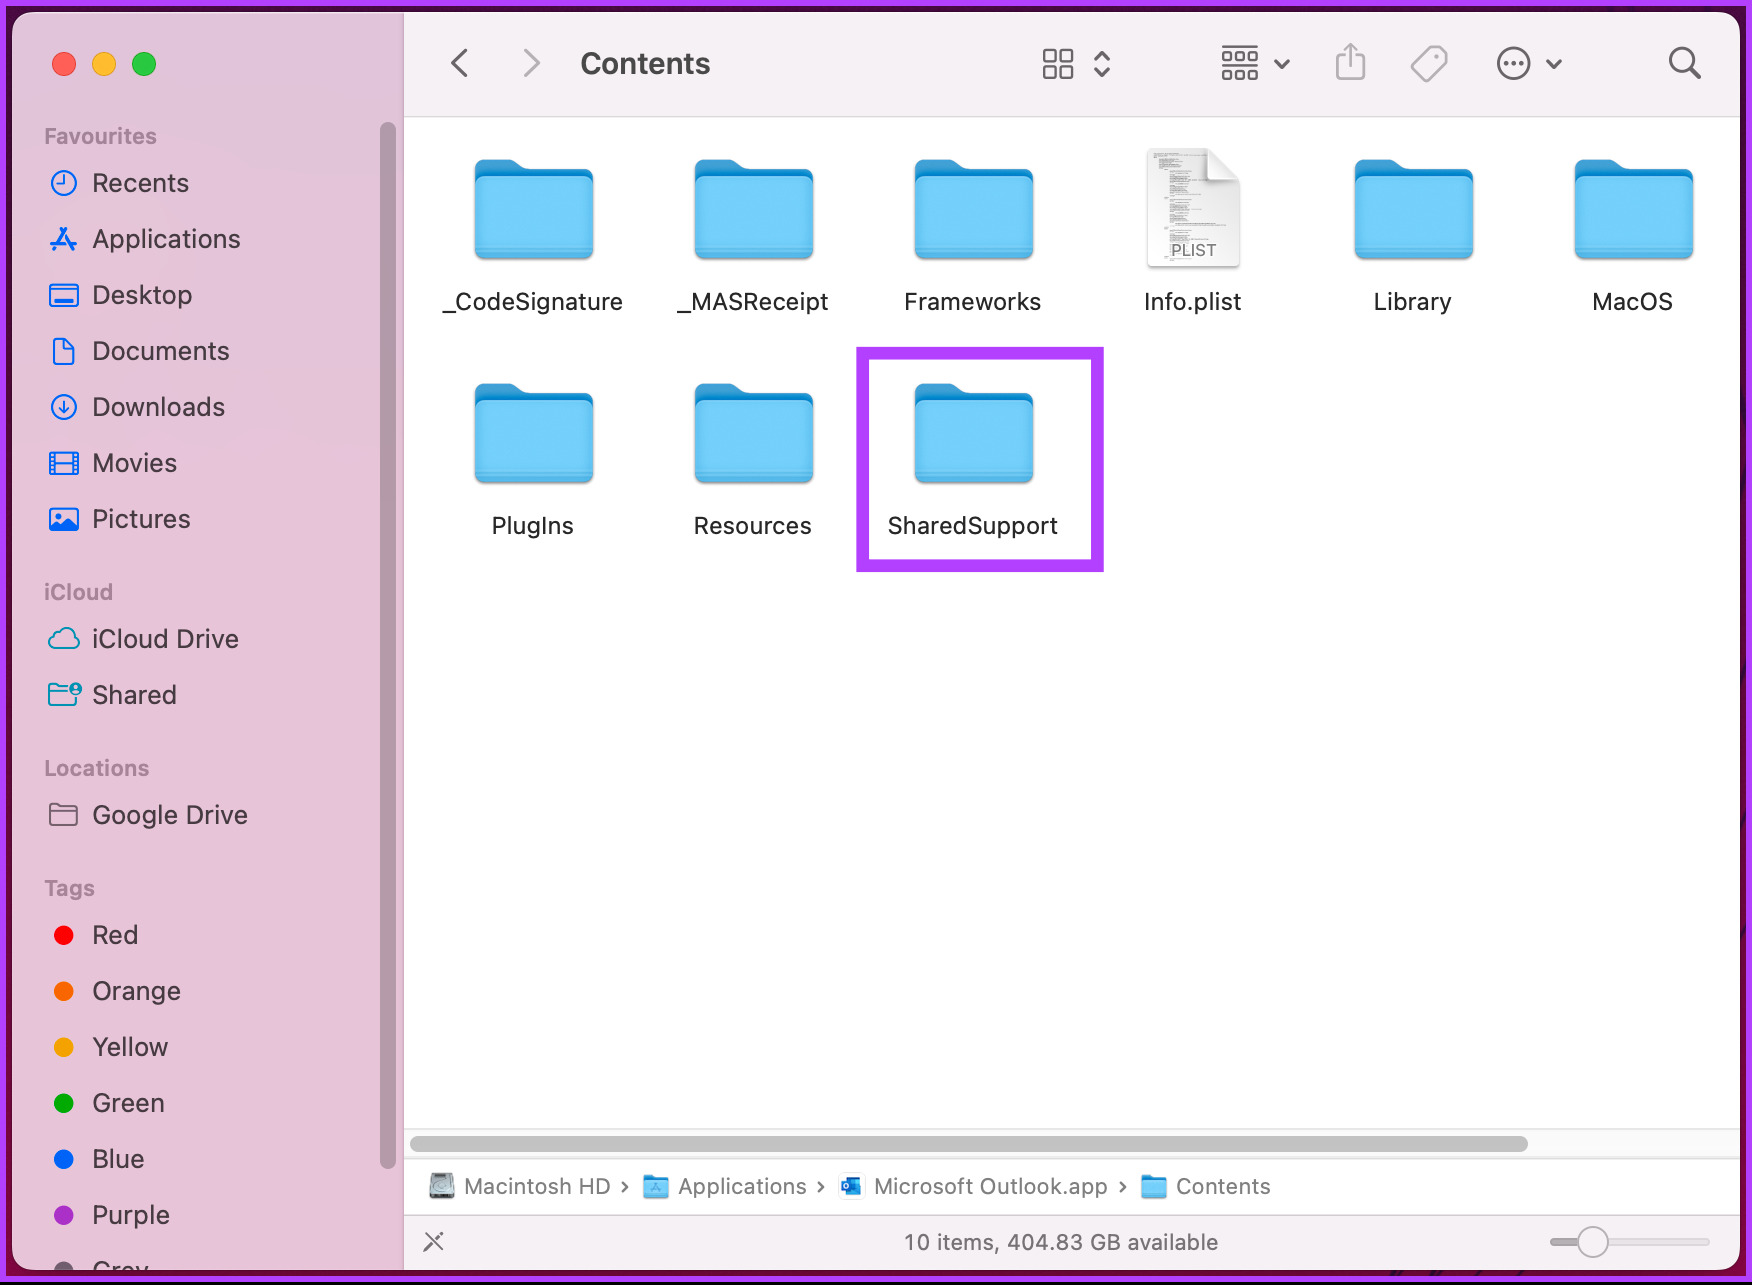Adjust the icon size slider

coord(1593,1241)
